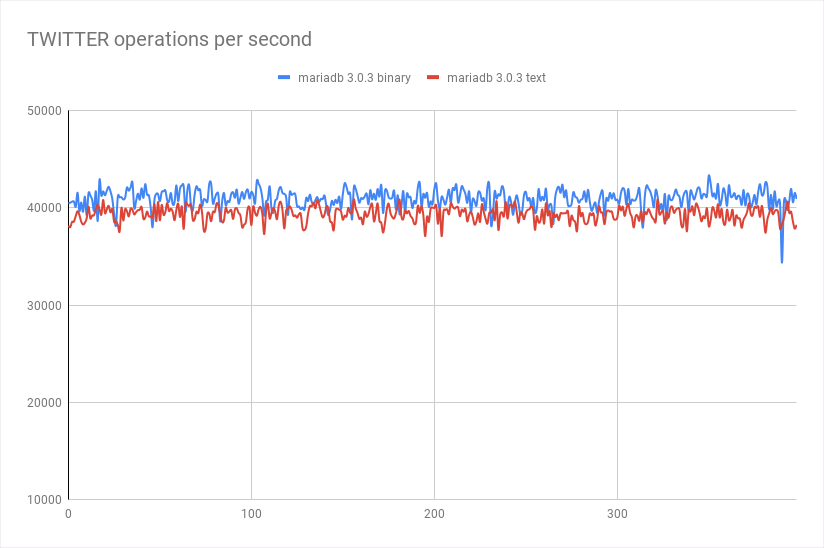The width and height of the screenshot is (824, 548).
Task: Click the horizontal gridline at 20000
Action: coord(432,402)
